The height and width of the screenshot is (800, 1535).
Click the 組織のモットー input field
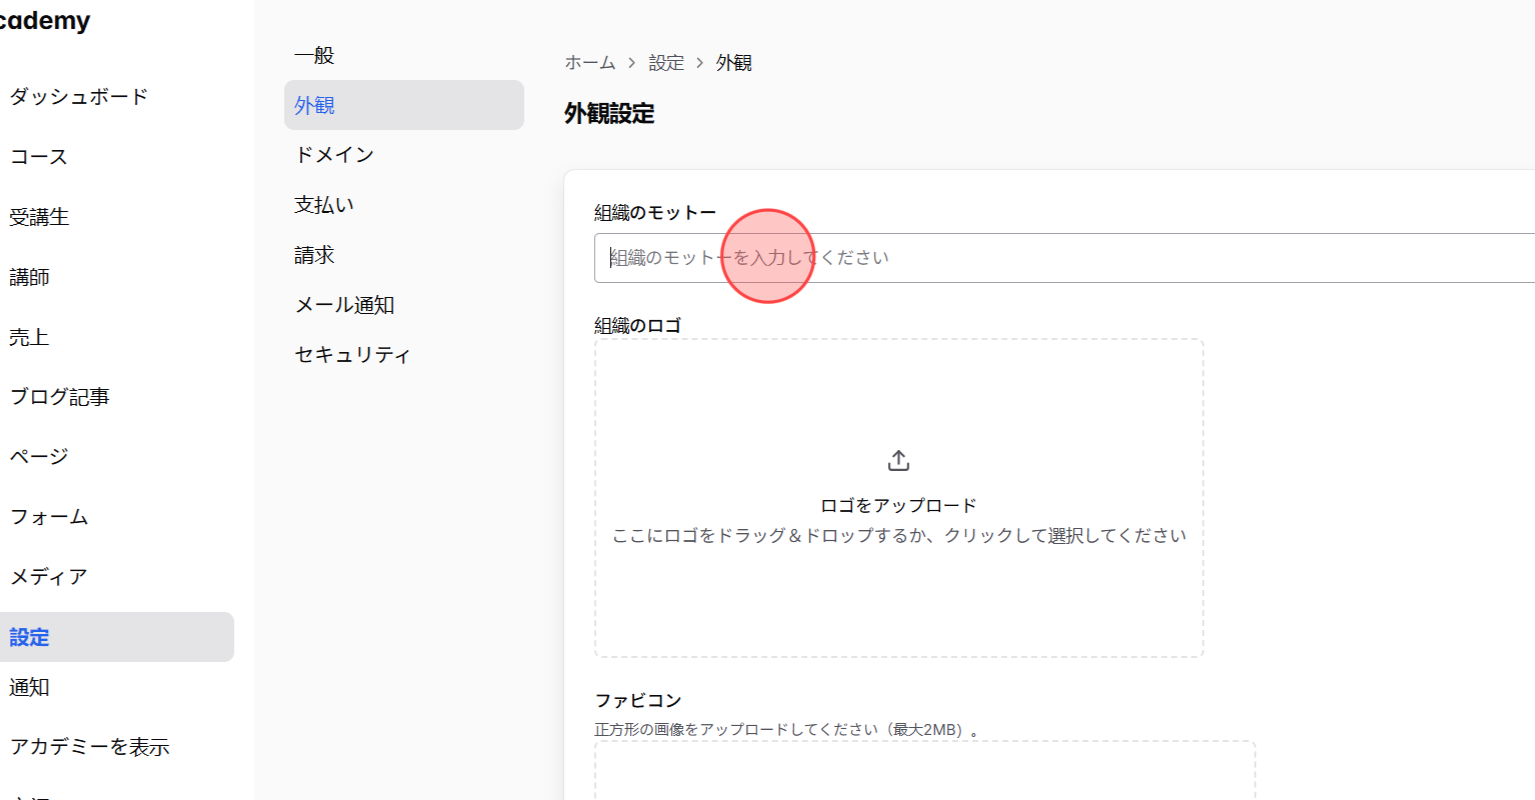[1000, 257]
